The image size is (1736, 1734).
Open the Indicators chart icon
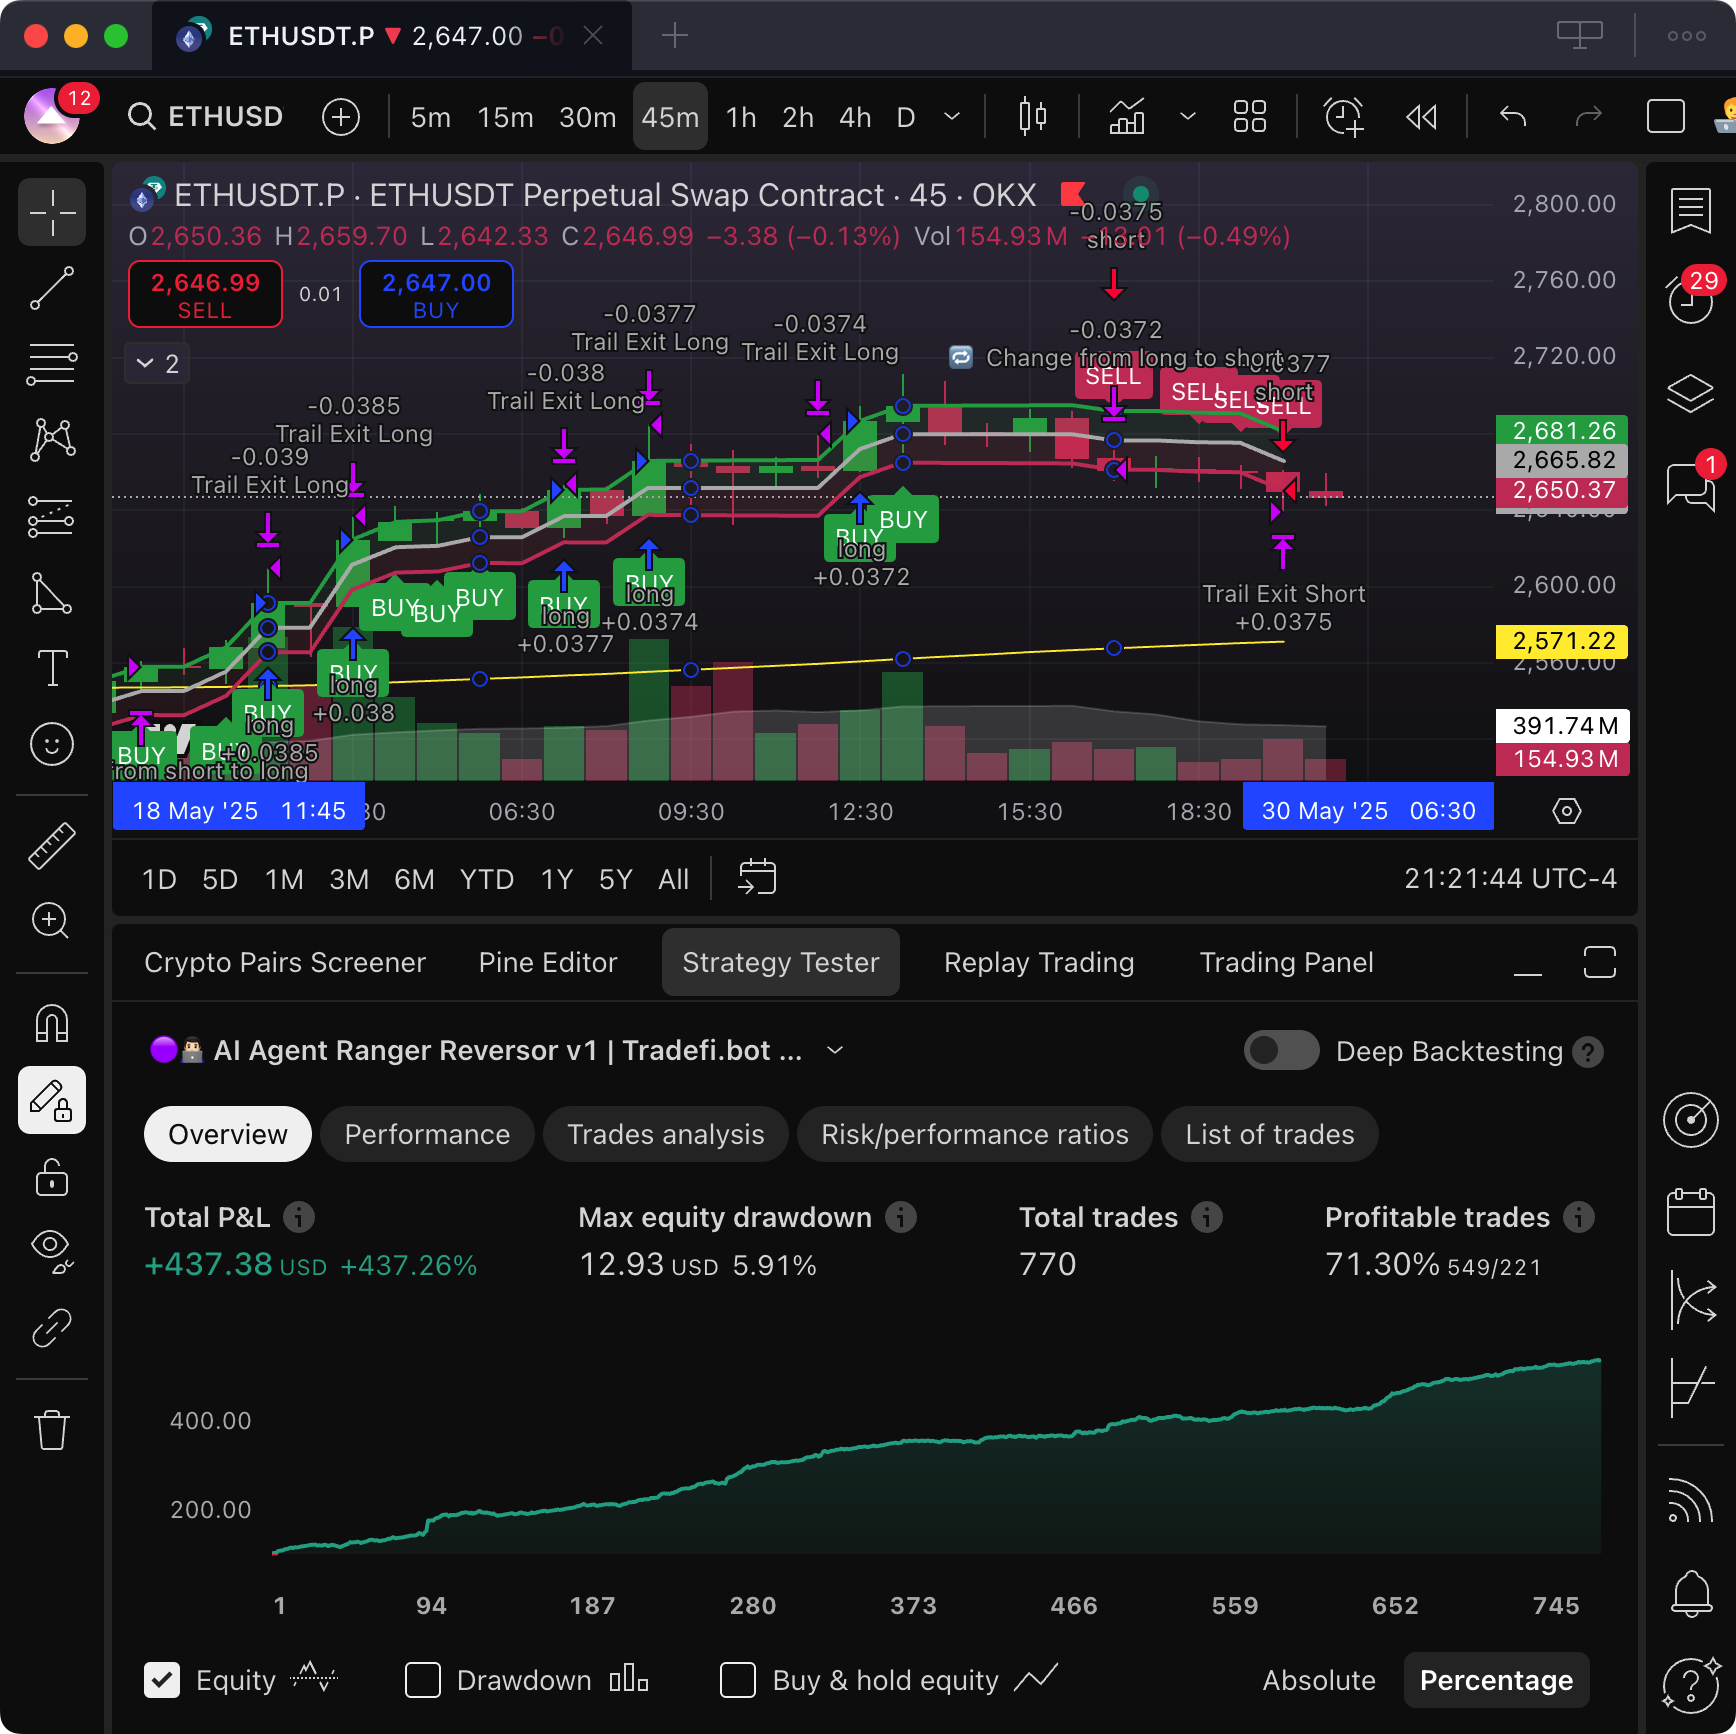[x=1127, y=117]
